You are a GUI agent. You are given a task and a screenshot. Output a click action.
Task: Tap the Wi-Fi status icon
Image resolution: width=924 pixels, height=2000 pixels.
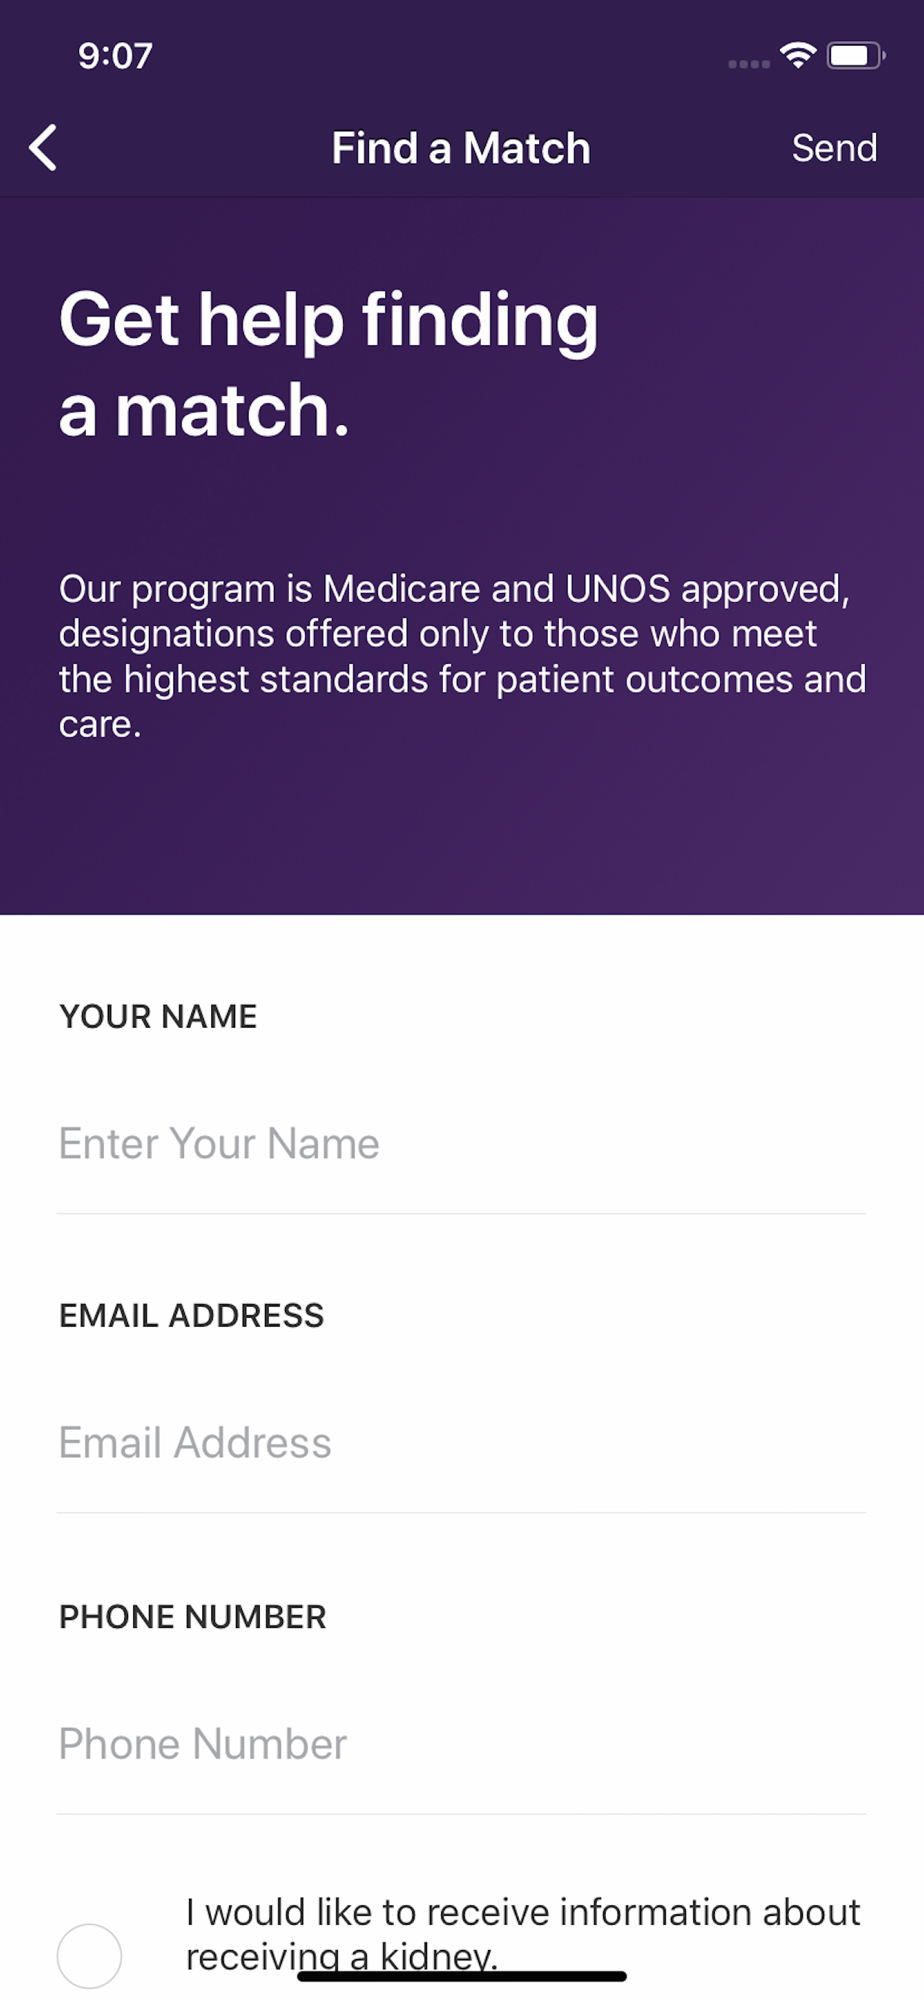click(x=798, y=55)
